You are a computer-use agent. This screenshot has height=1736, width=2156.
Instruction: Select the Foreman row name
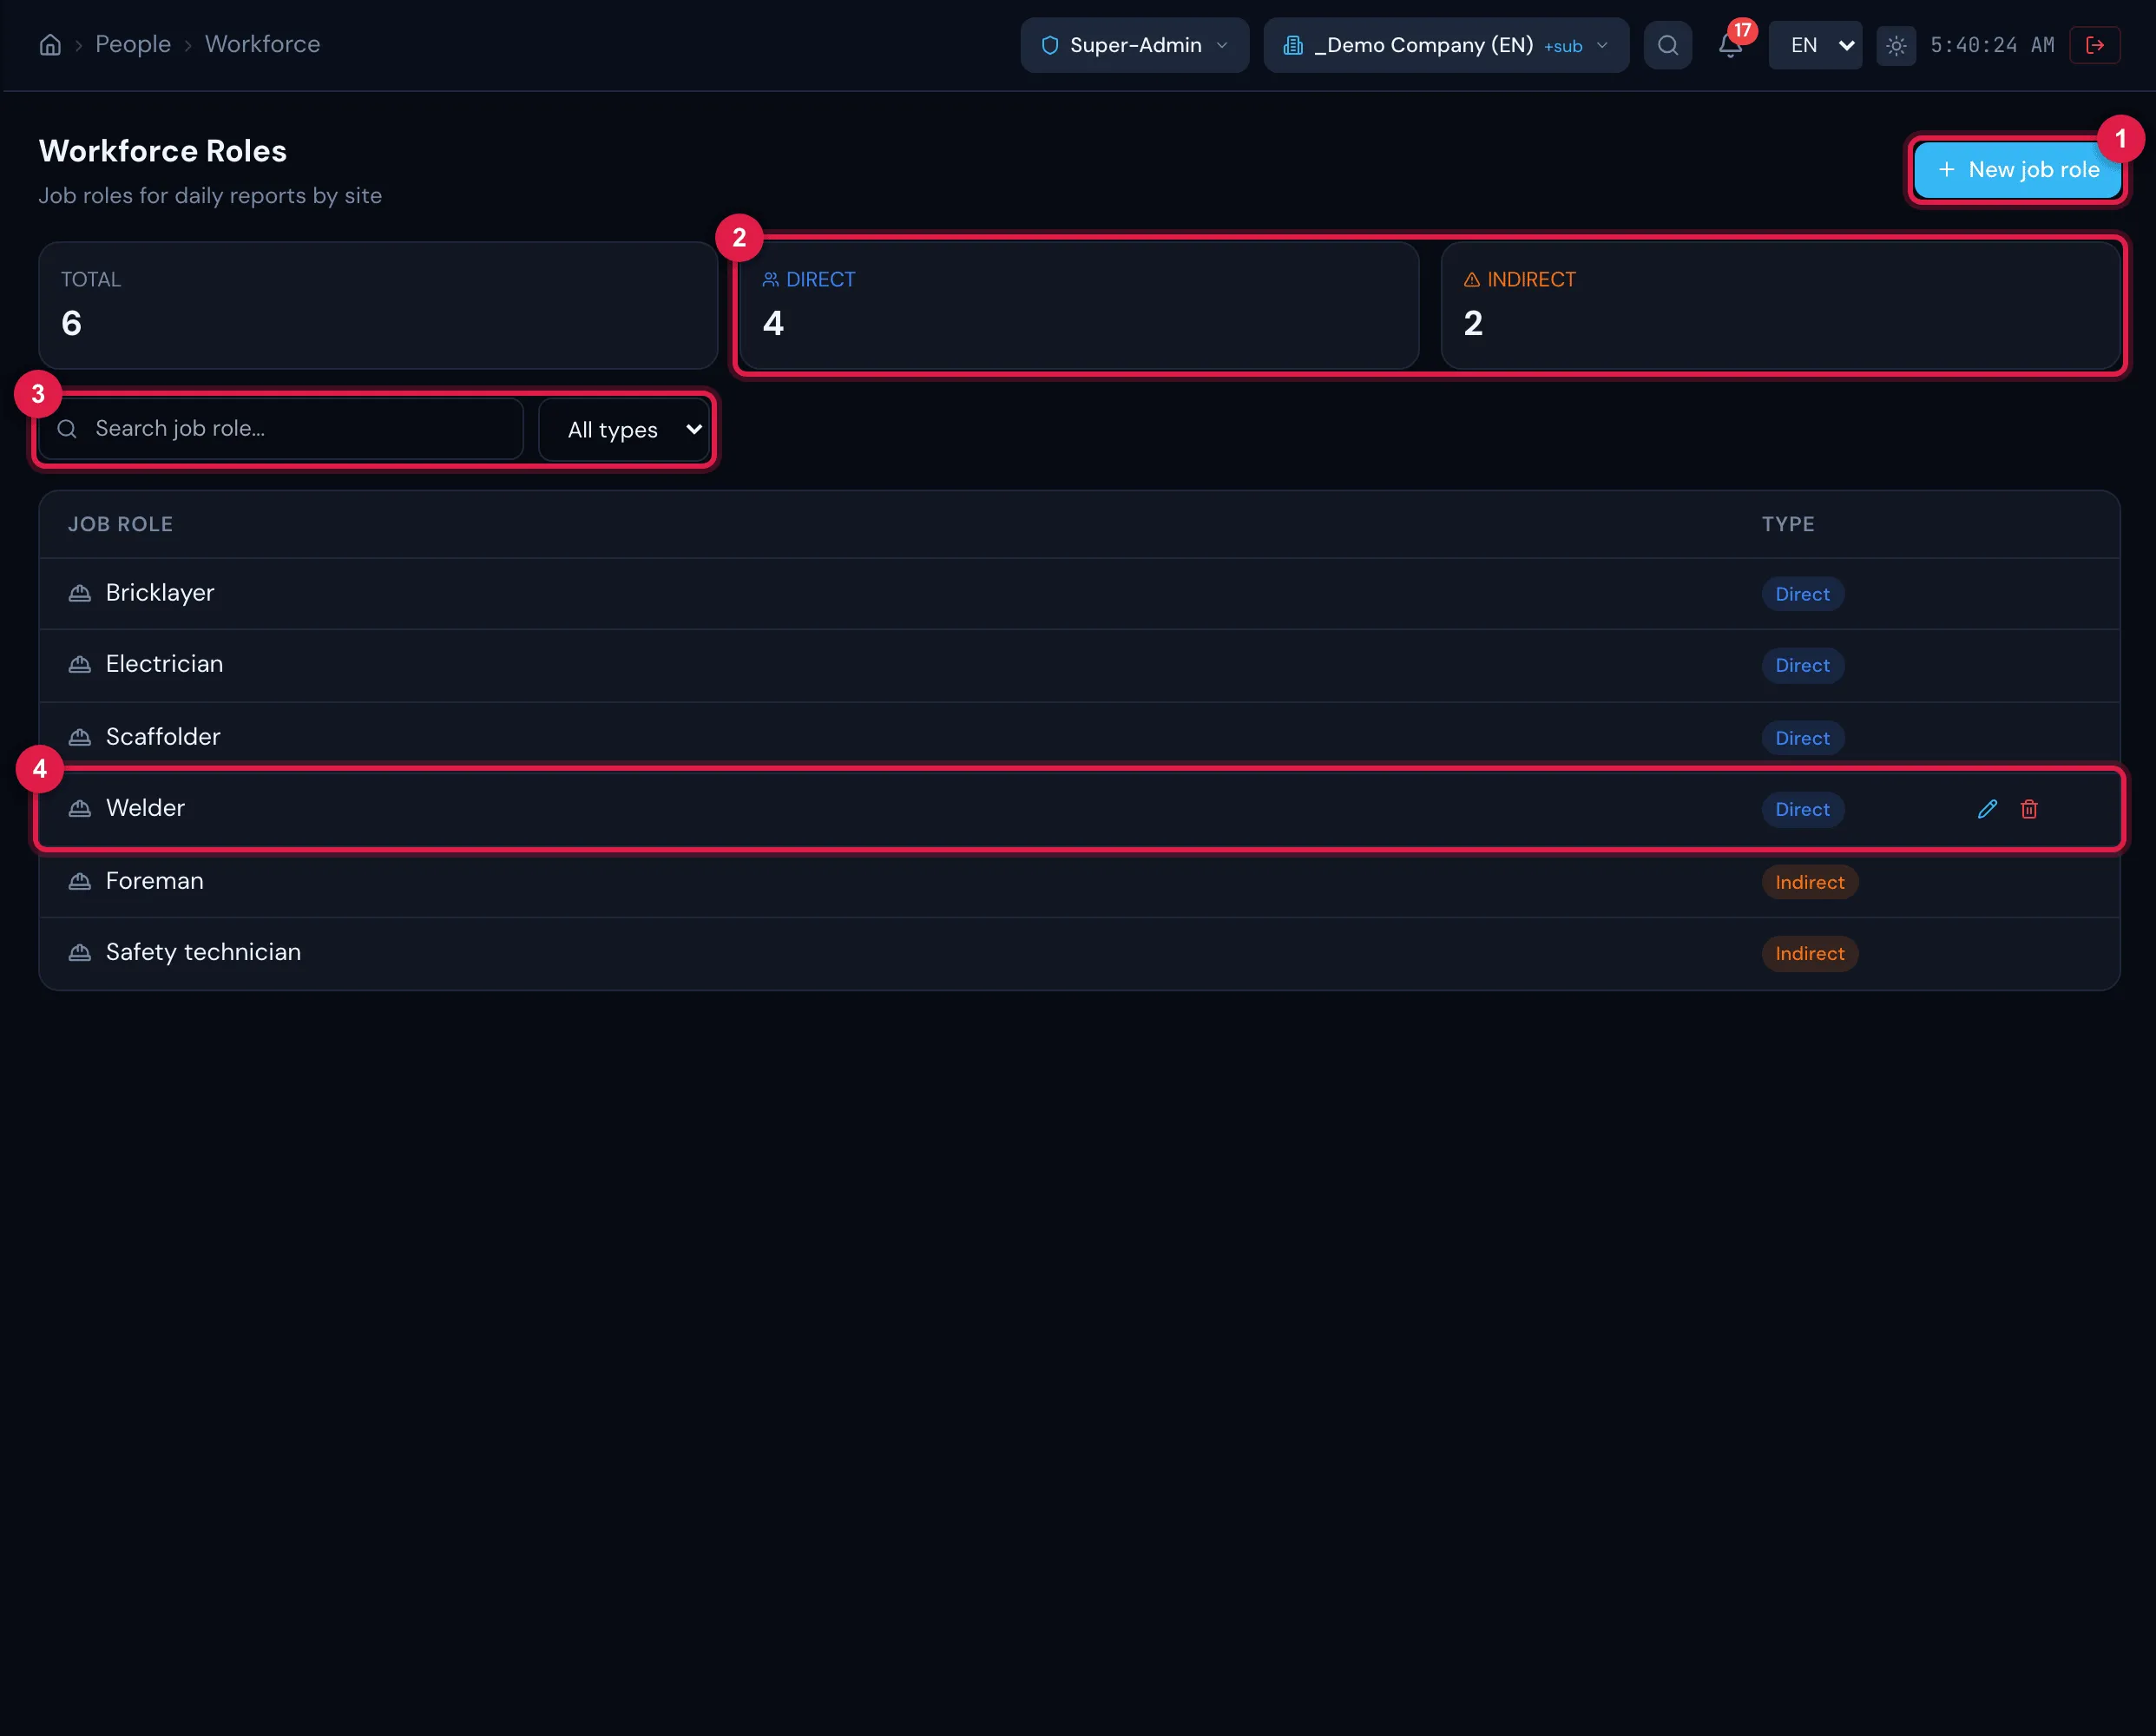click(x=154, y=881)
